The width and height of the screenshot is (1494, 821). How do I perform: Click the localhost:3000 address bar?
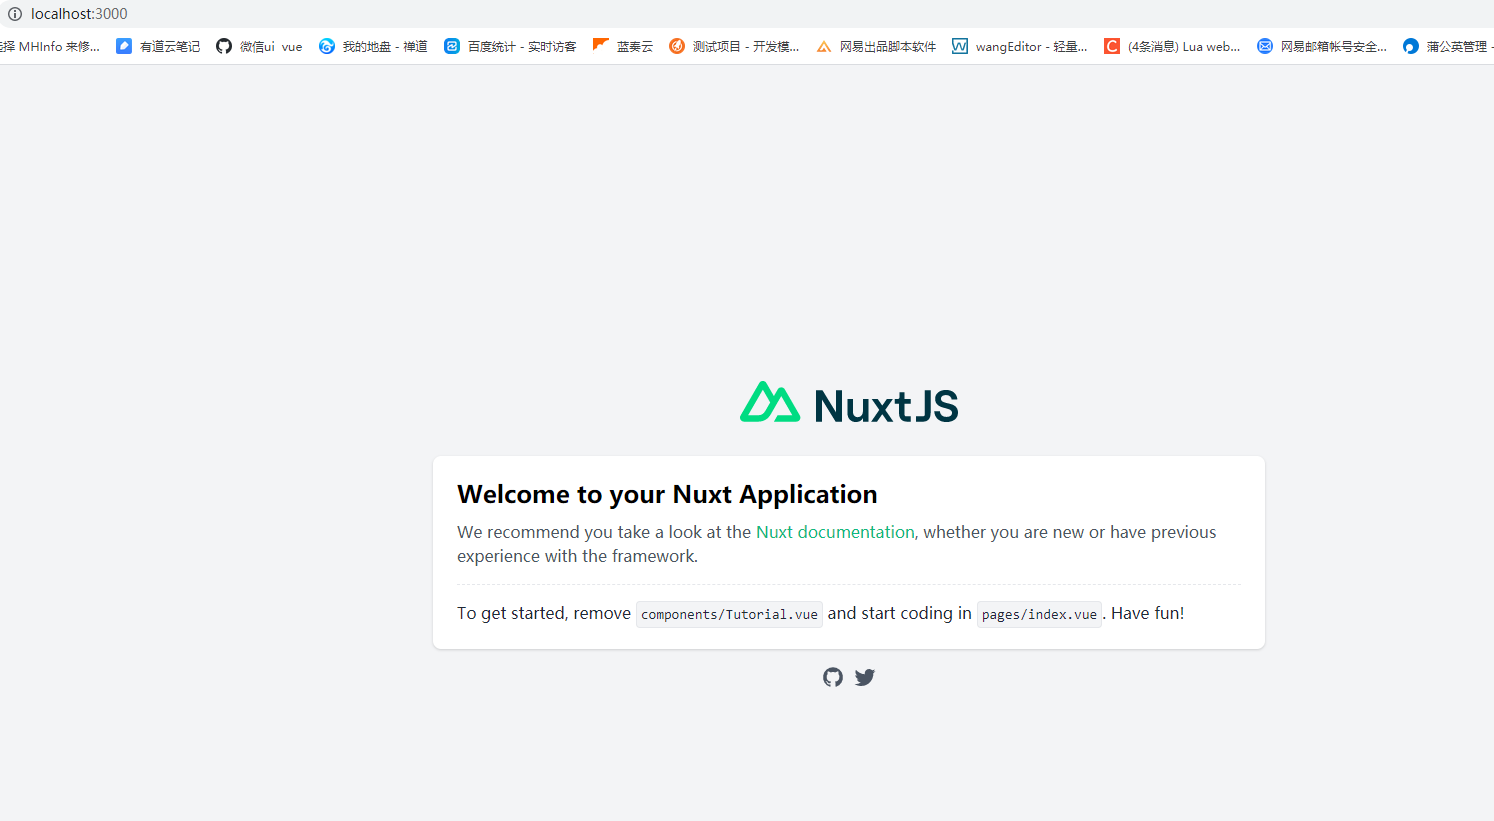(79, 14)
